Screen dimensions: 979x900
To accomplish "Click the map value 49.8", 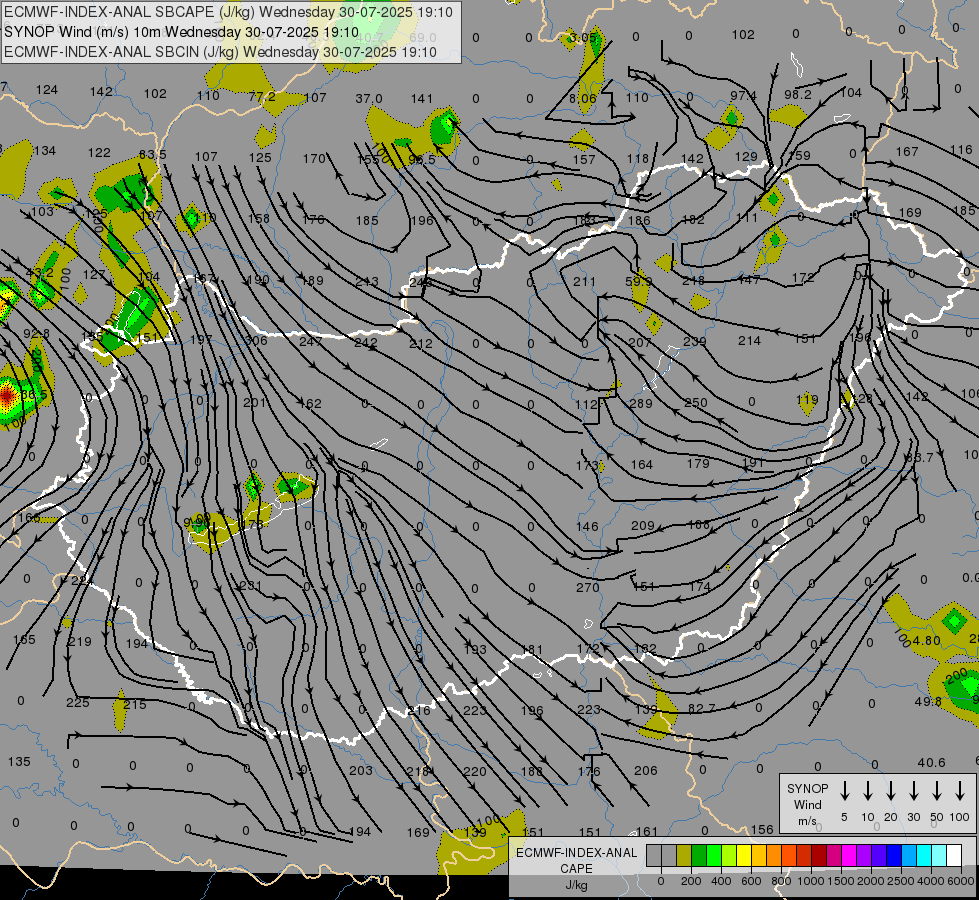I will pyautogui.click(x=928, y=701).
